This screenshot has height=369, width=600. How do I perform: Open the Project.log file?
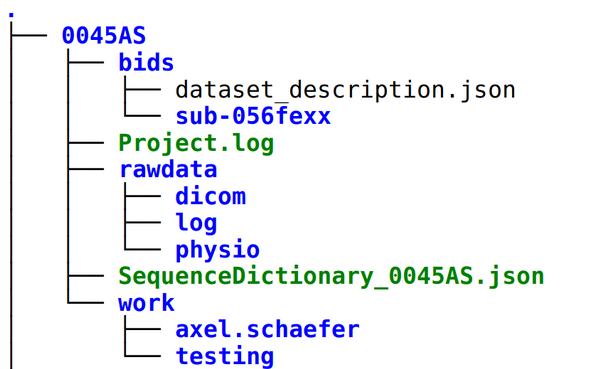[x=196, y=144]
